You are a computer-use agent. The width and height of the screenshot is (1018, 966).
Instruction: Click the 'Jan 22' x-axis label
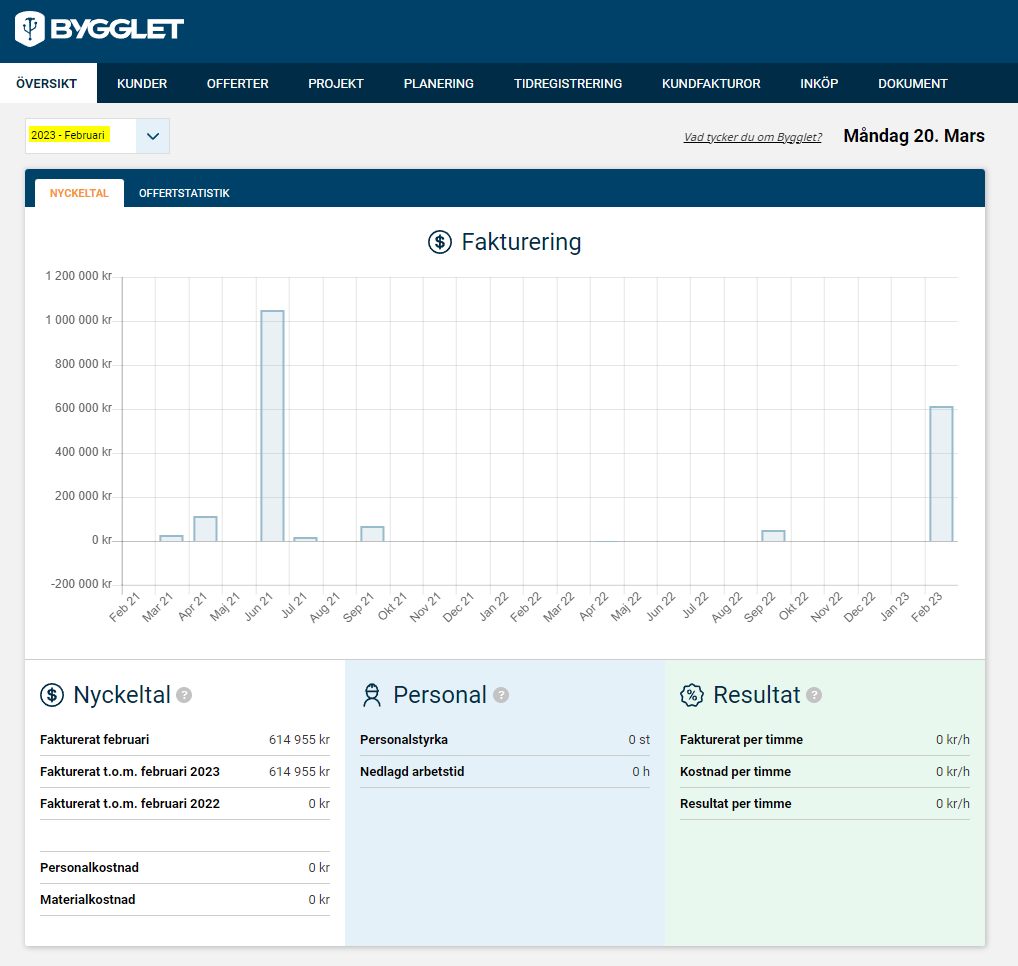(493, 607)
